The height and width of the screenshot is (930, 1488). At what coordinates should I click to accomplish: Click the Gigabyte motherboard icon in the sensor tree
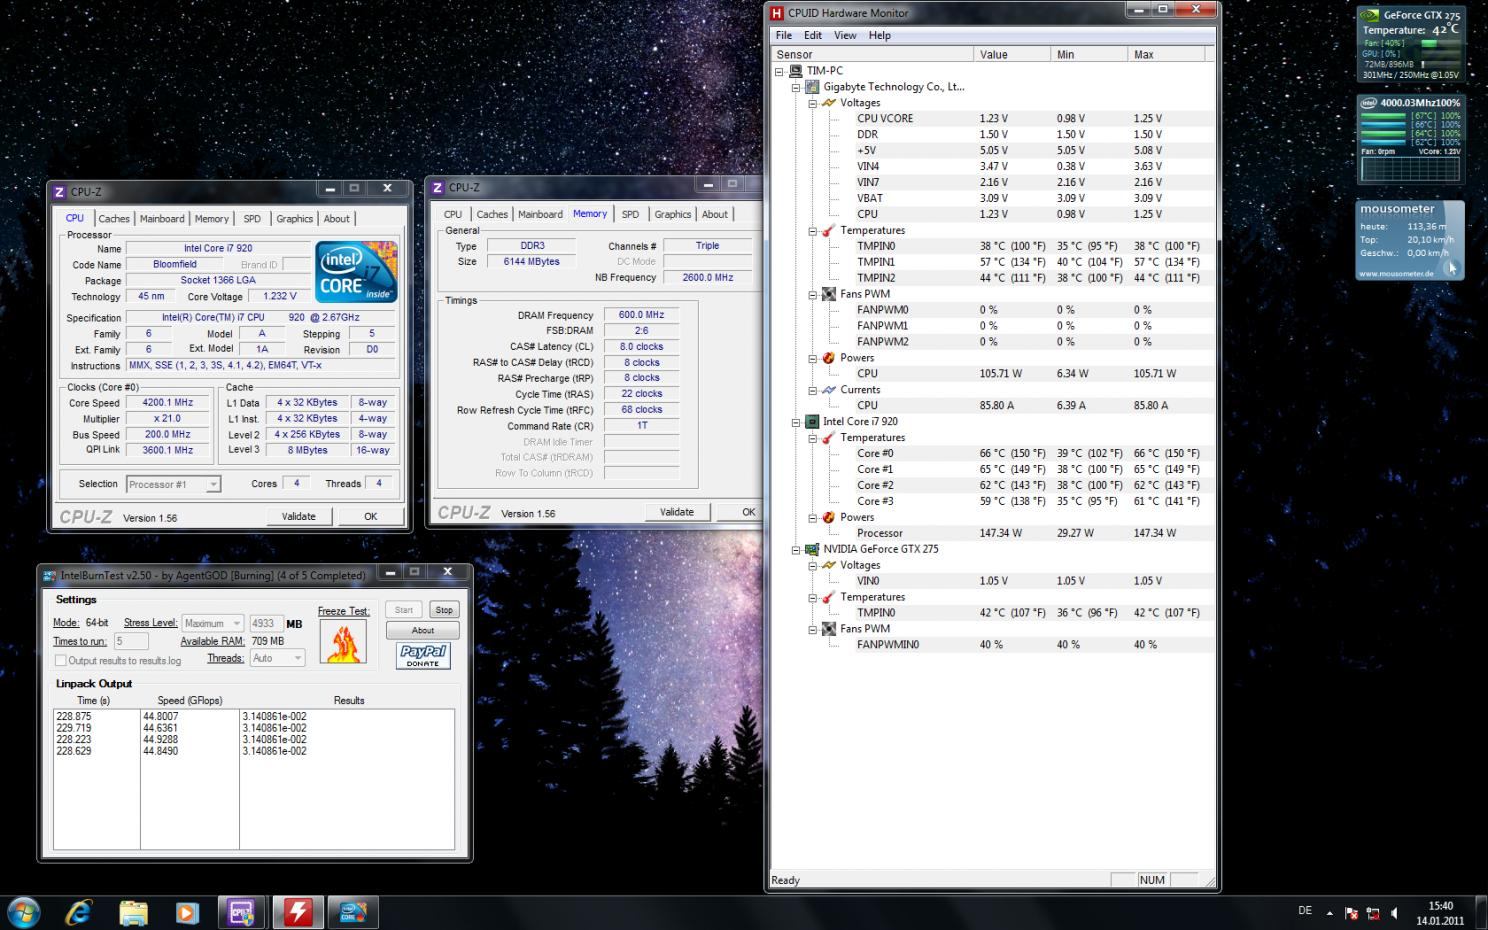[x=812, y=87]
